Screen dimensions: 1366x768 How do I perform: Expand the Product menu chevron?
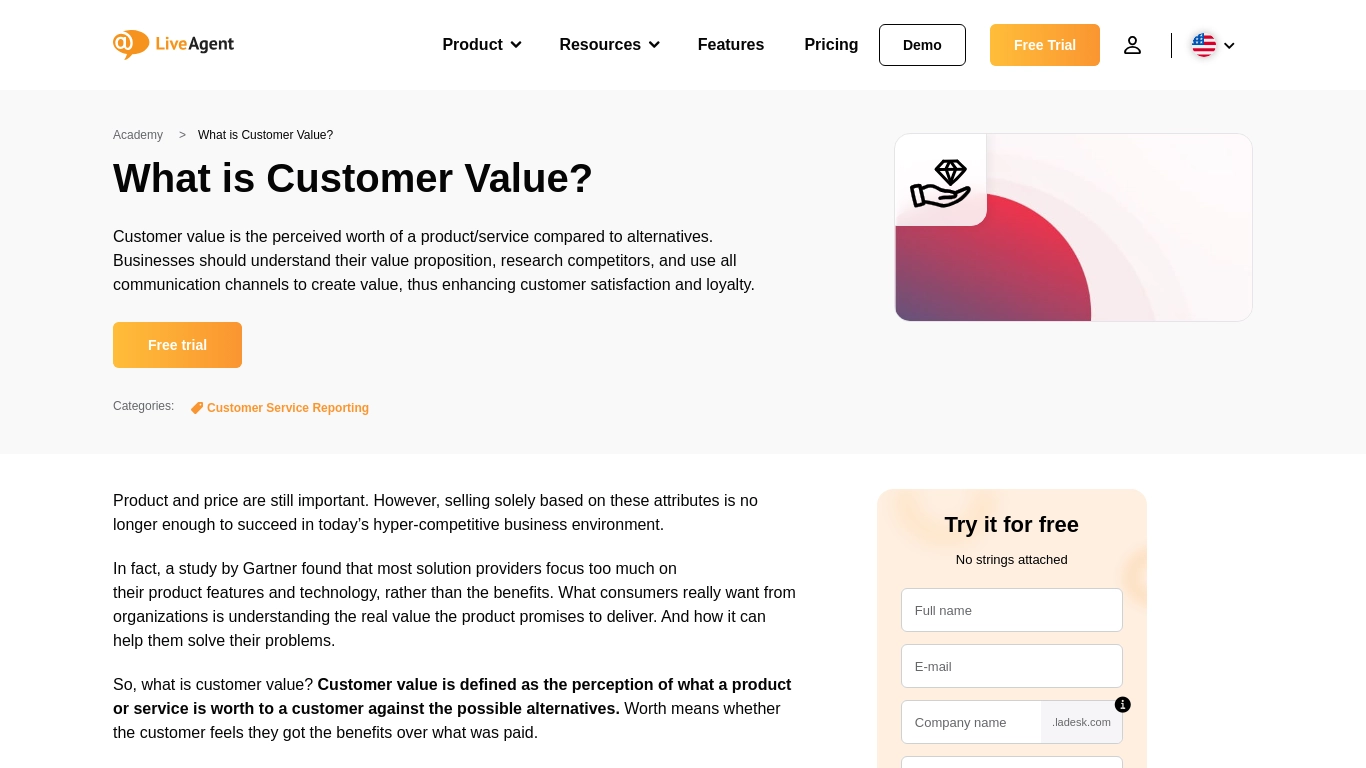[x=516, y=45]
